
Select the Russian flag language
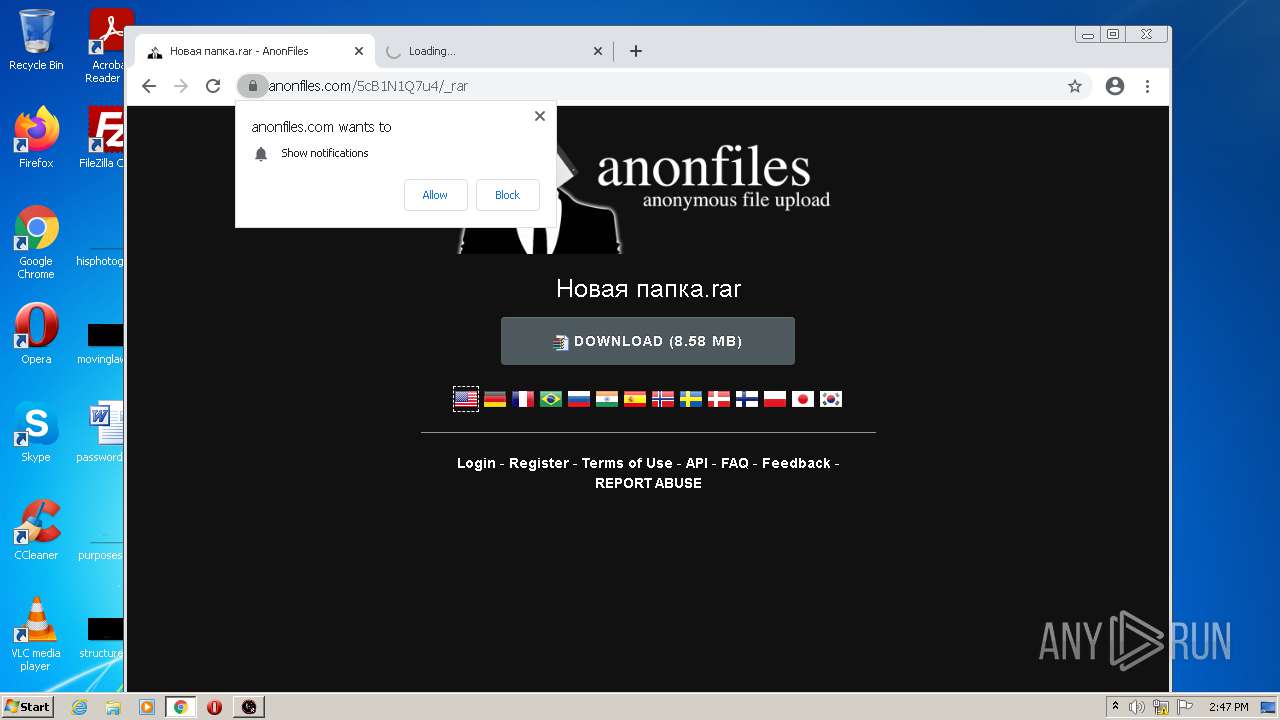(x=579, y=399)
